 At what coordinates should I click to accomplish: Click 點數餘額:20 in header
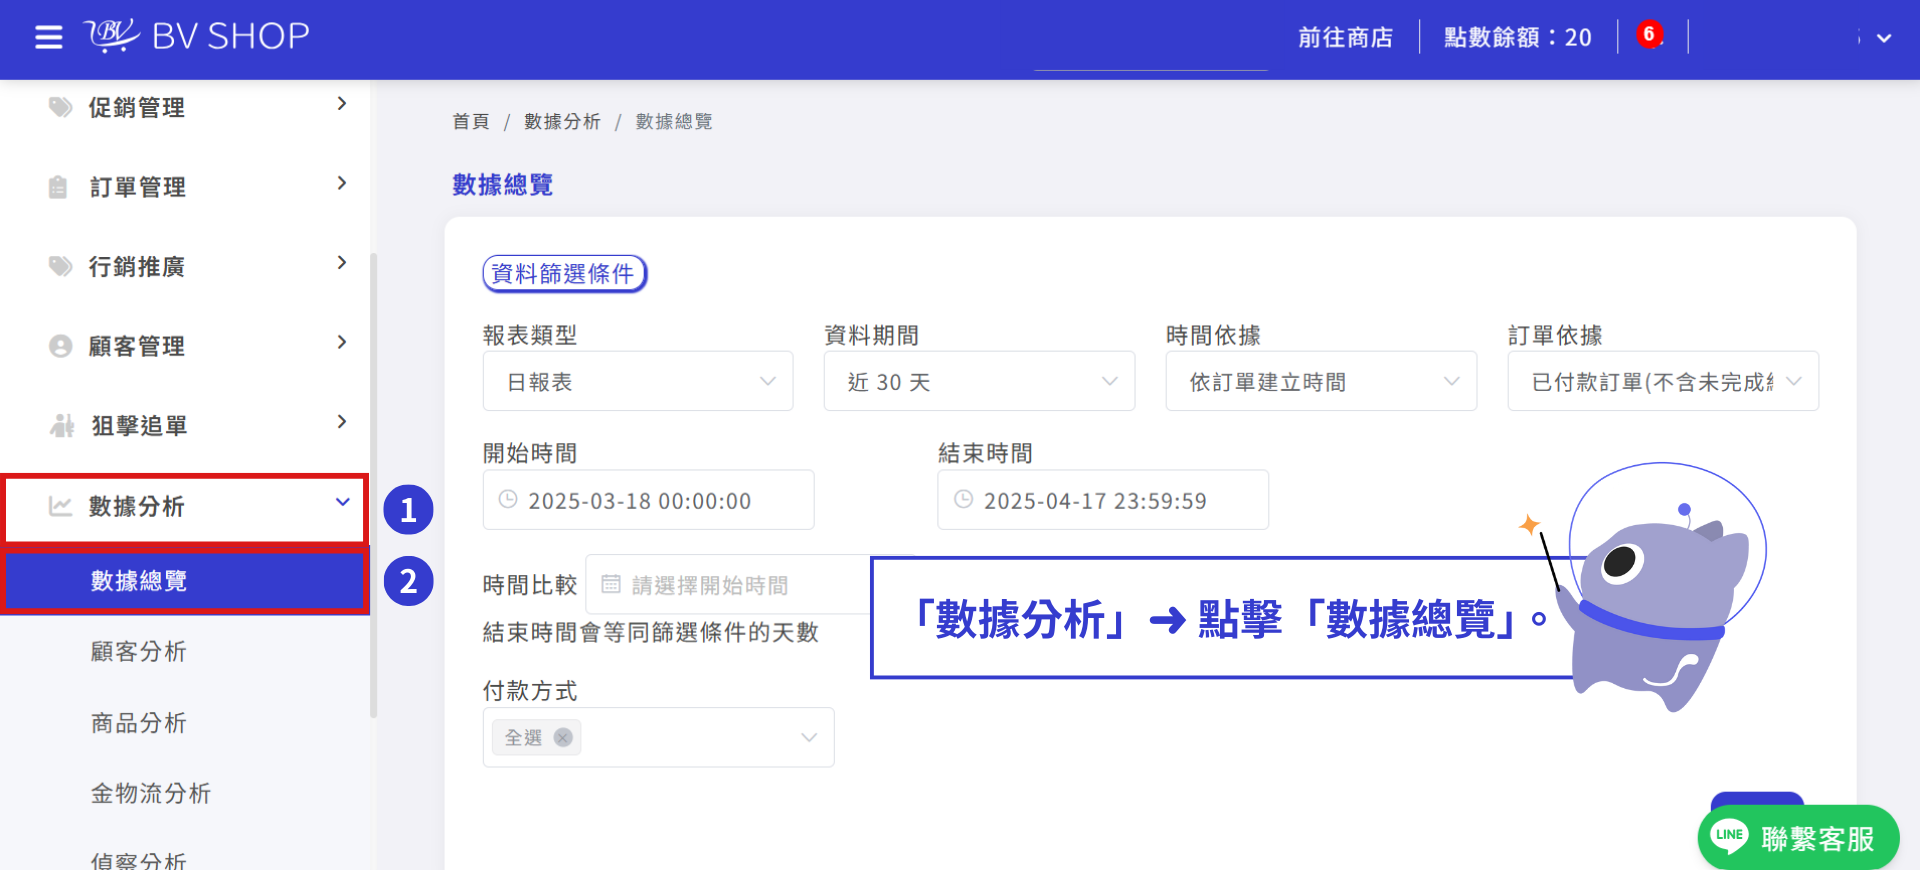tap(1518, 37)
